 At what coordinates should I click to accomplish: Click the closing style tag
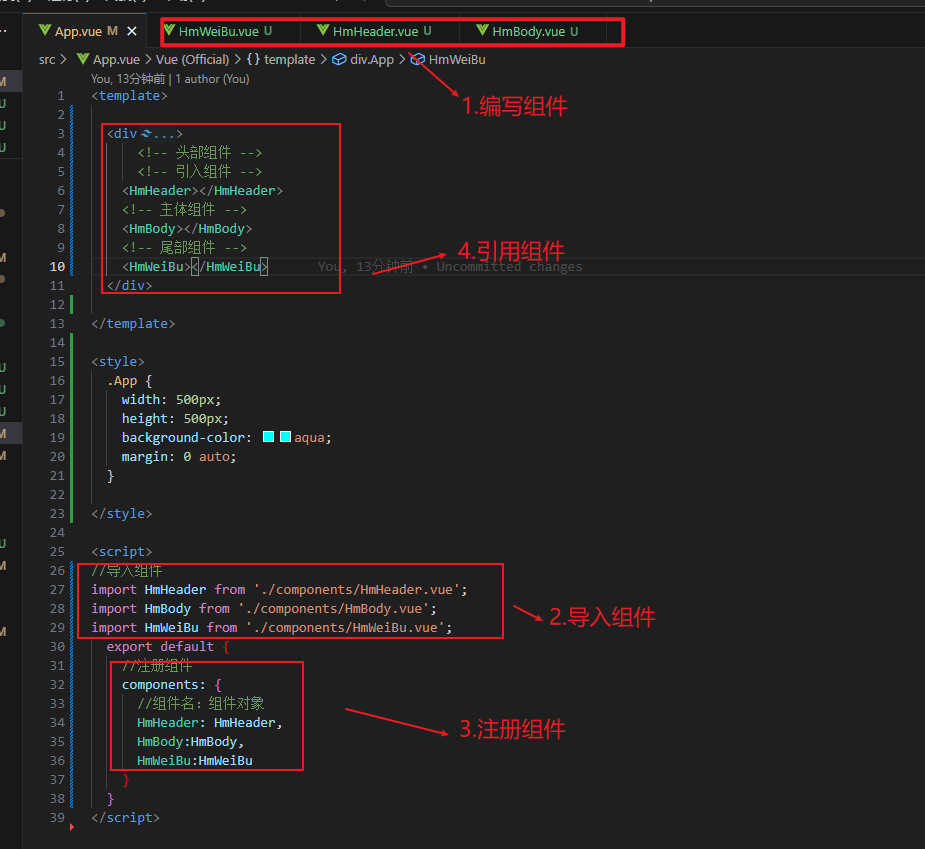[x=122, y=514]
